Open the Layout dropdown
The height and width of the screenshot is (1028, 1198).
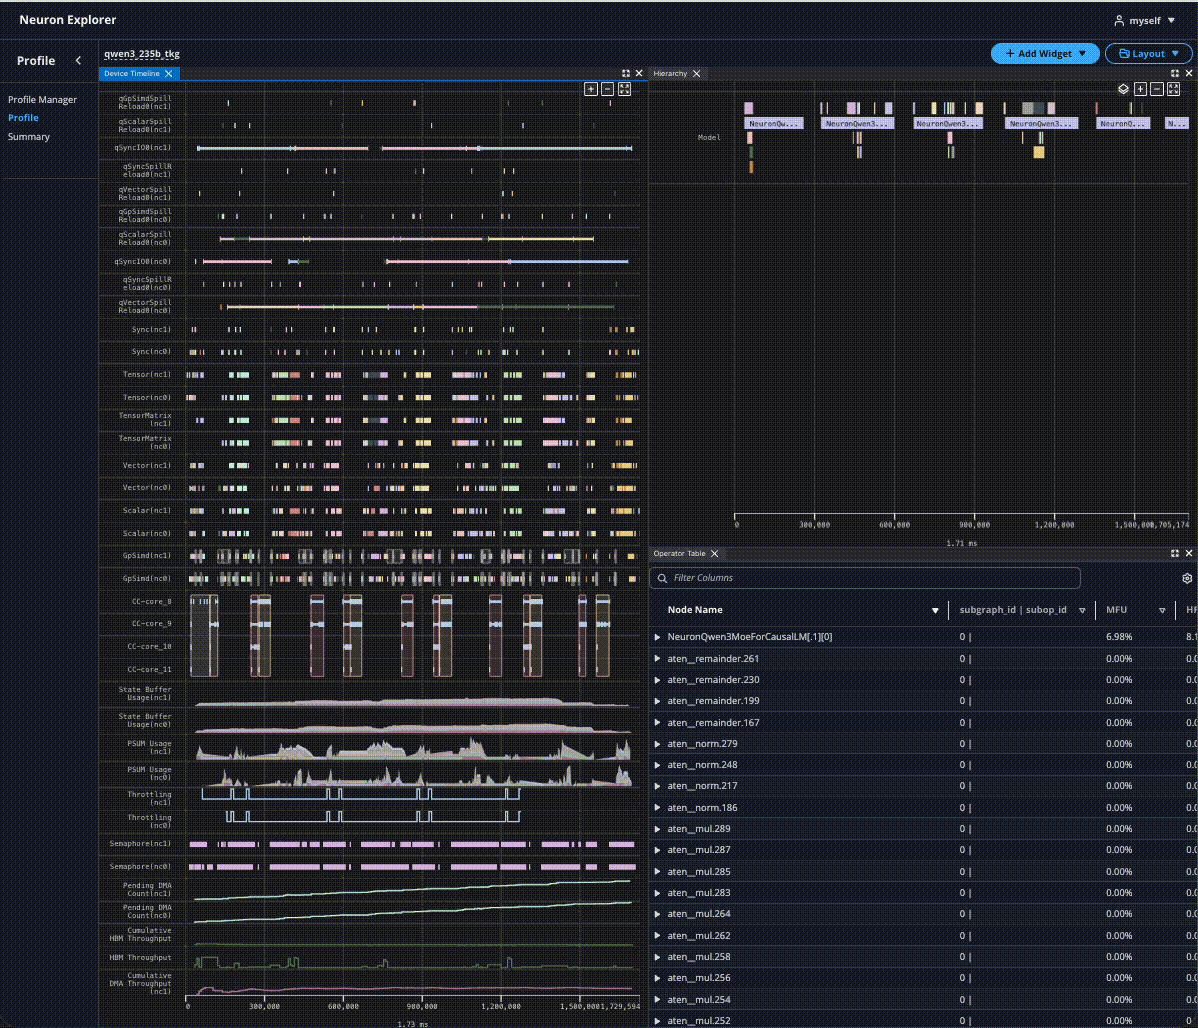point(1148,53)
